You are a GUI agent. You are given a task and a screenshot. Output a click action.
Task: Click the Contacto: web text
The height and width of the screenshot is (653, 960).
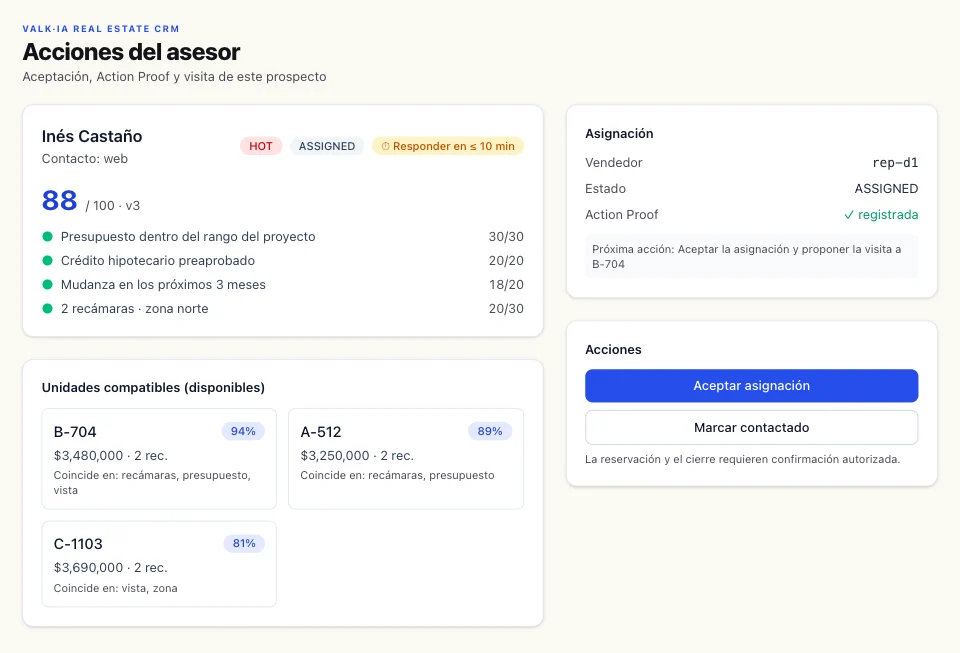[x=84, y=159]
